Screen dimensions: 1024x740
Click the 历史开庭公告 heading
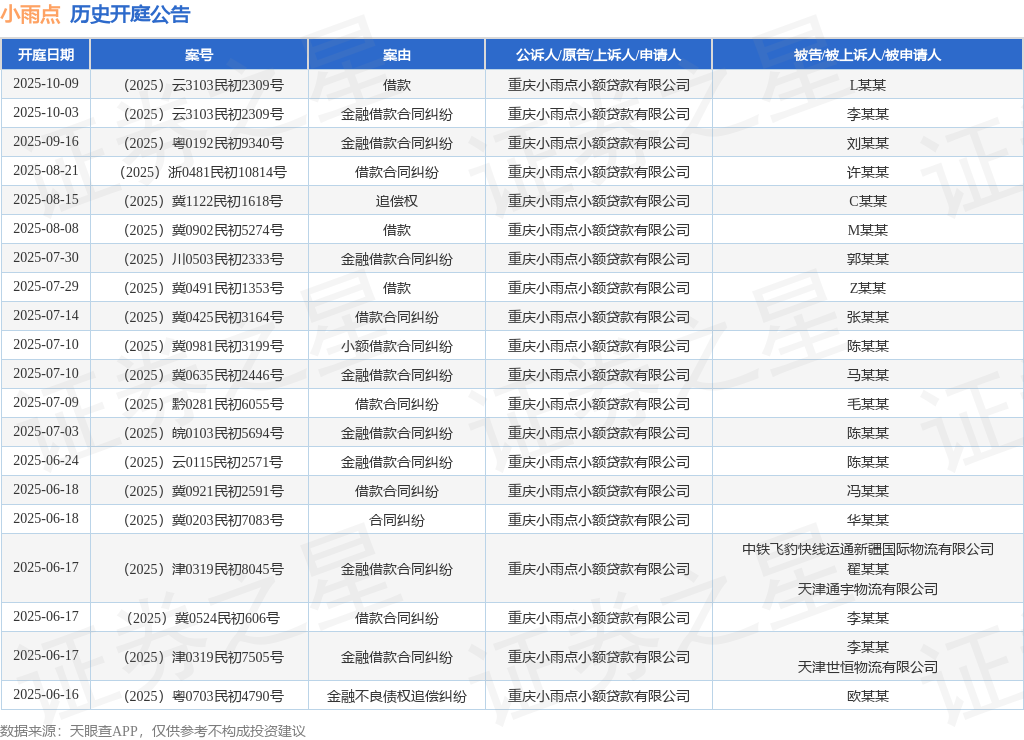click(x=130, y=14)
